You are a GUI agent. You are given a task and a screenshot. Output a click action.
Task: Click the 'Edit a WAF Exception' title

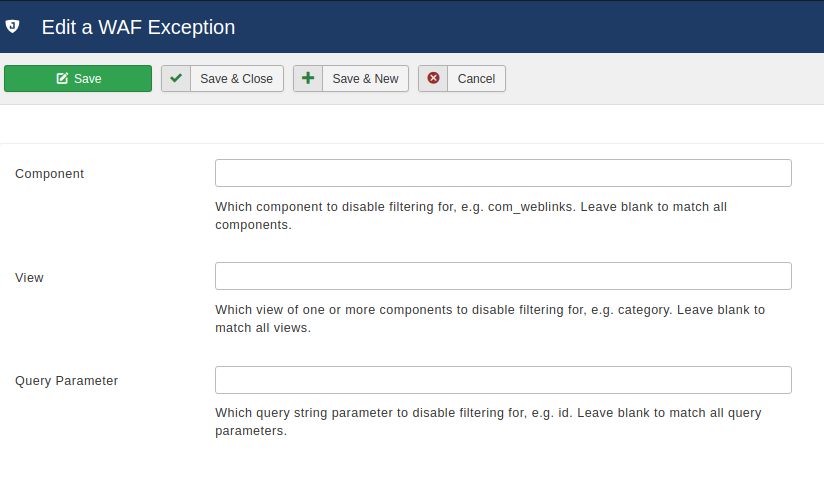click(138, 27)
